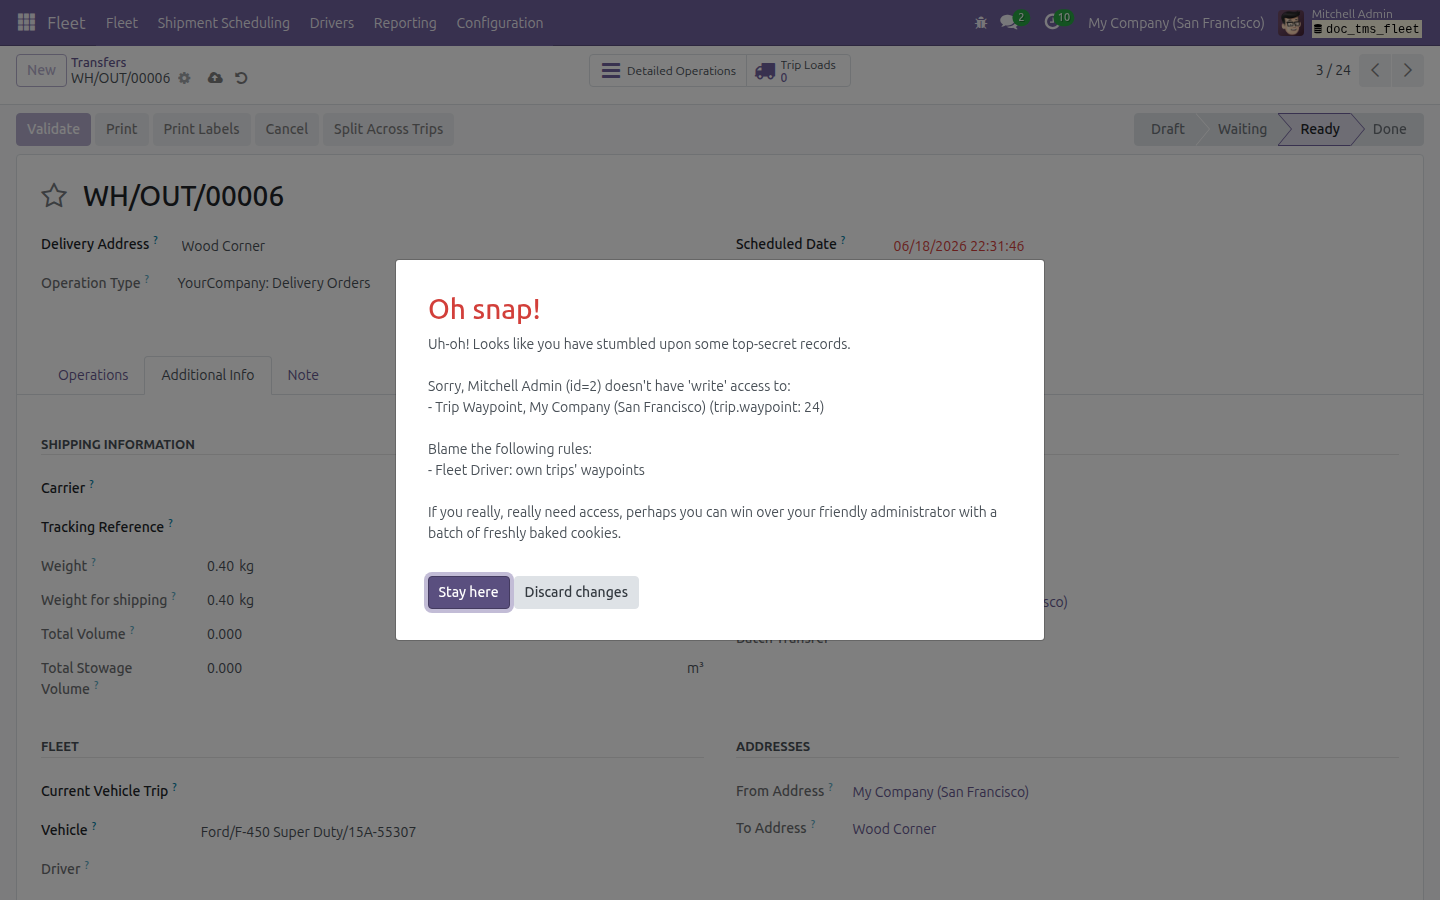Click the Discard changes button
Image resolution: width=1440 pixels, height=900 pixels.
coord(576,592)
